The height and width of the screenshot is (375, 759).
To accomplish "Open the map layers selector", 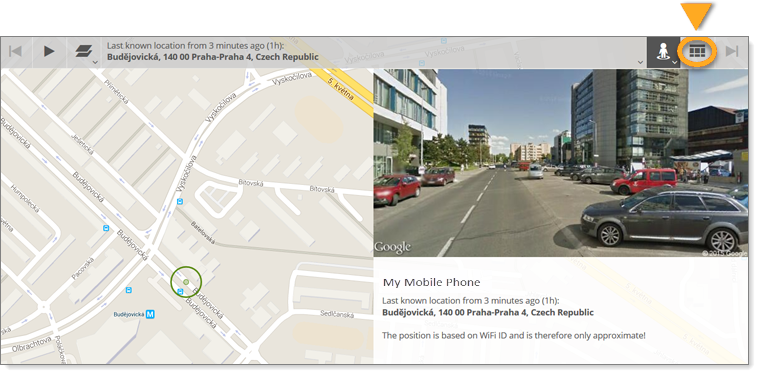I will (84, 51).
